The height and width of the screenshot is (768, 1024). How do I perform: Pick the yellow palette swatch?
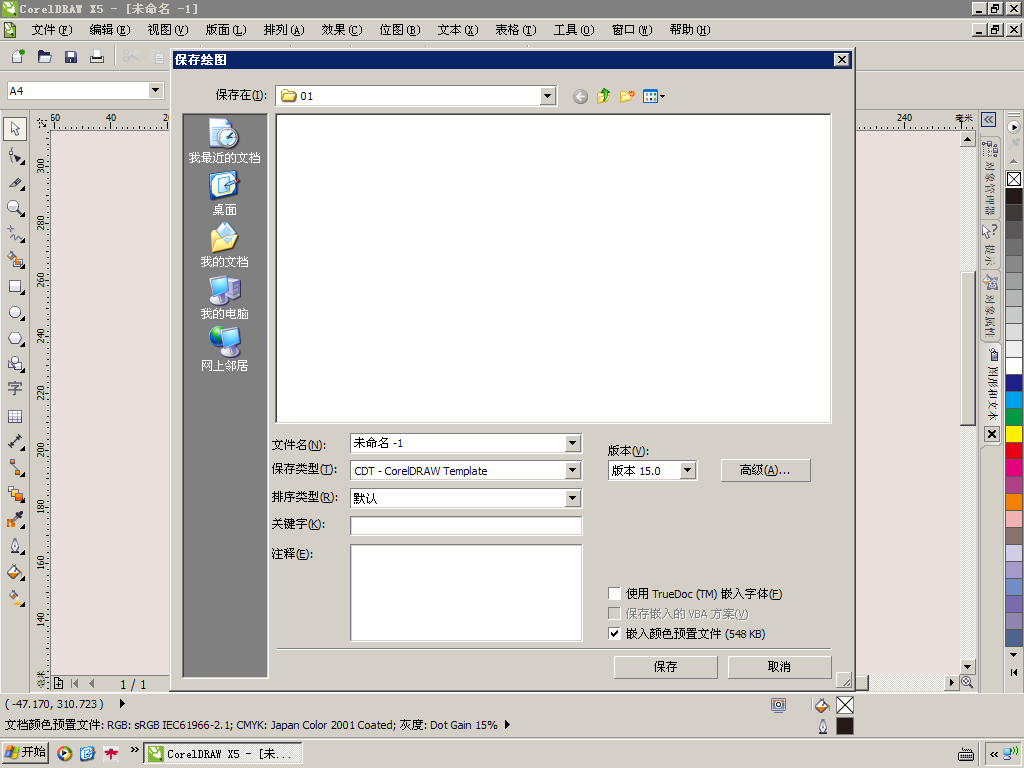tap(1014, 434)
